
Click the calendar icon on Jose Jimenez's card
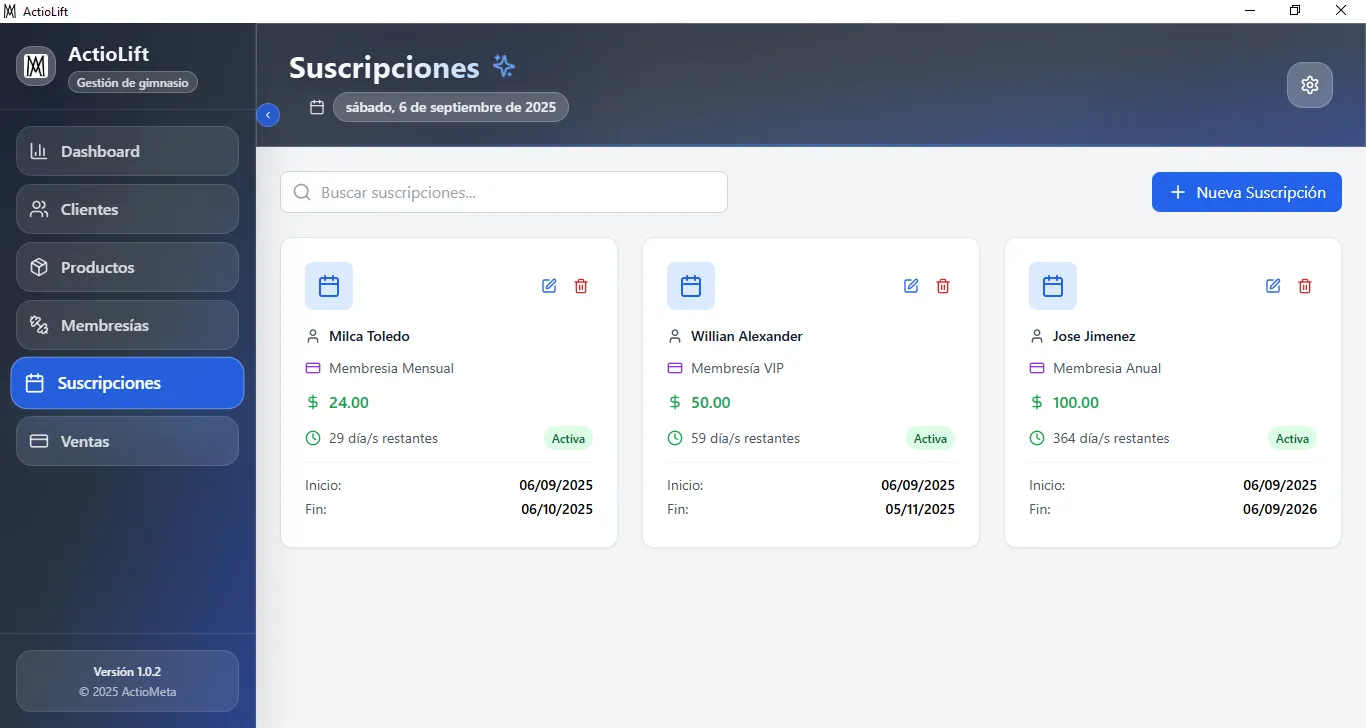coord(1052,285)
